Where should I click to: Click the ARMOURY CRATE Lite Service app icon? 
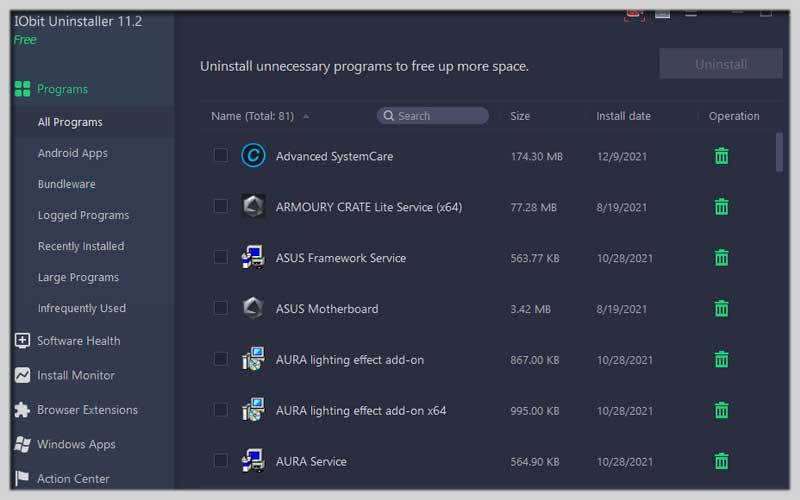(x=253, y=206)
